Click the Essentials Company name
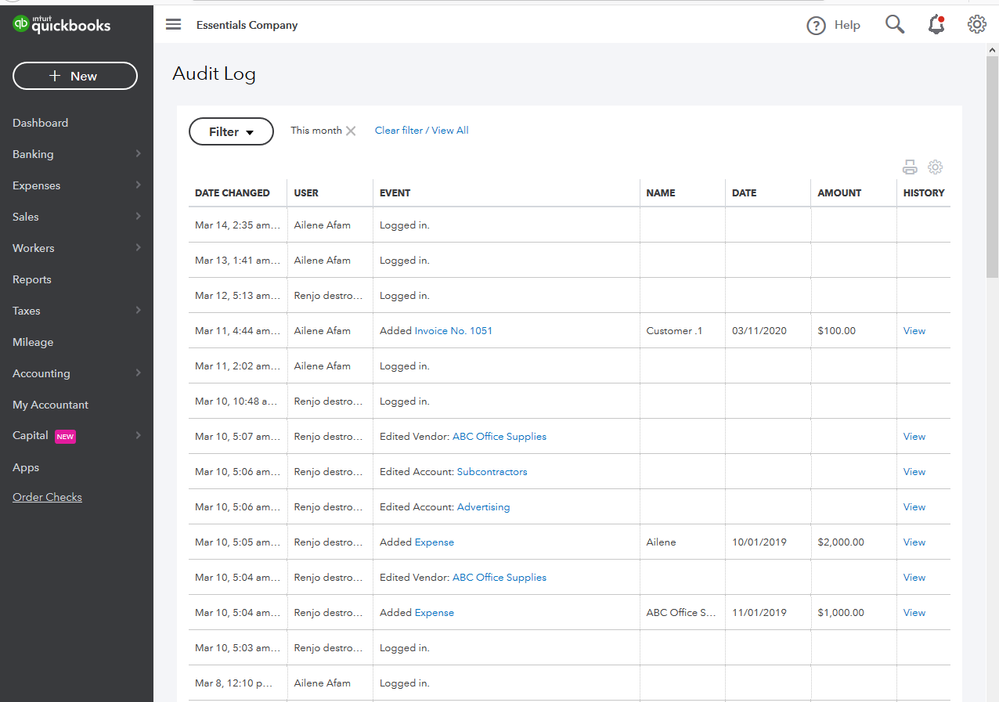 [x=247, y=25]
